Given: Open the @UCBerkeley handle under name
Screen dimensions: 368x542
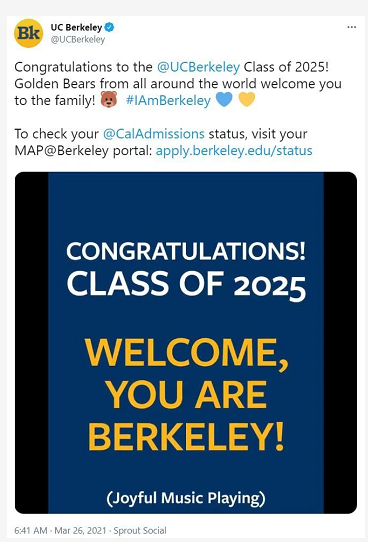Looking at the screenshot, I should pyautogui.click(x=78, y=39).
